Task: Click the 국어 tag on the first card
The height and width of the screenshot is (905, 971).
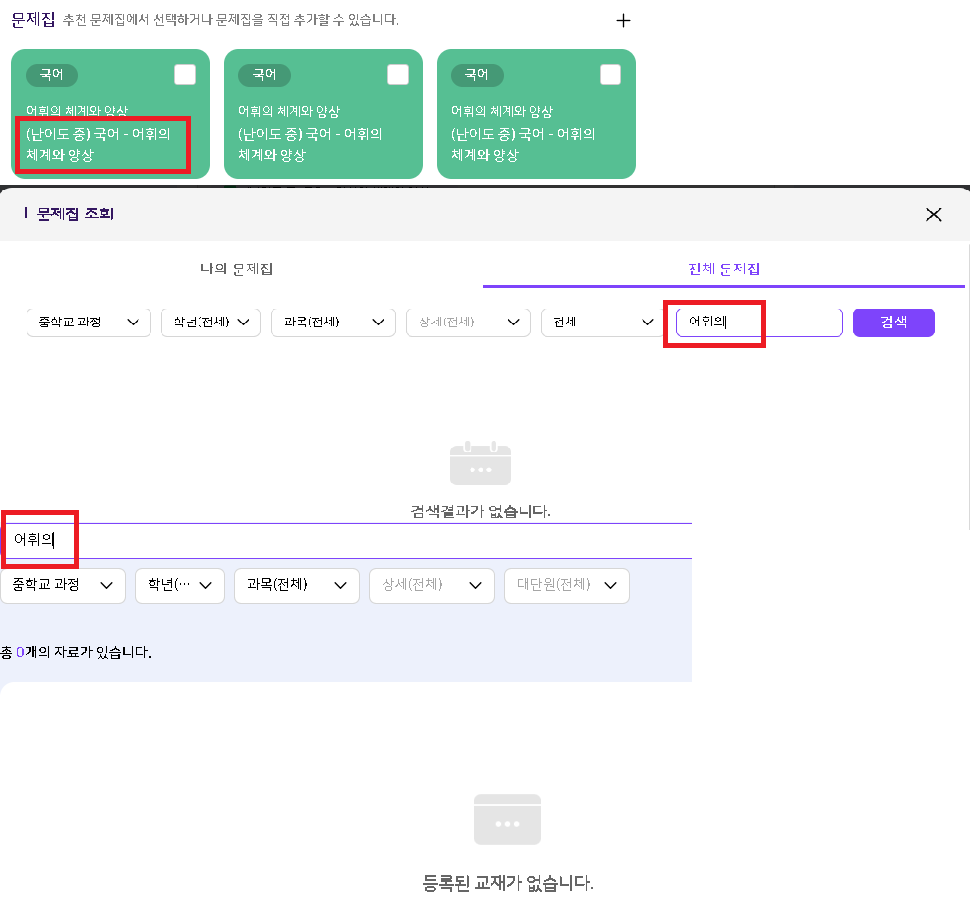Action: (52, 75)
